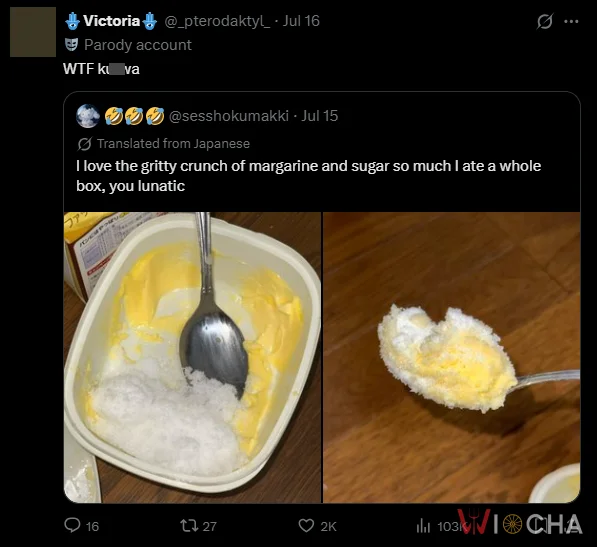Click Translated from Japanese label
The height and width of the screenshot is (547, 597).
click(x=173, y=144)
